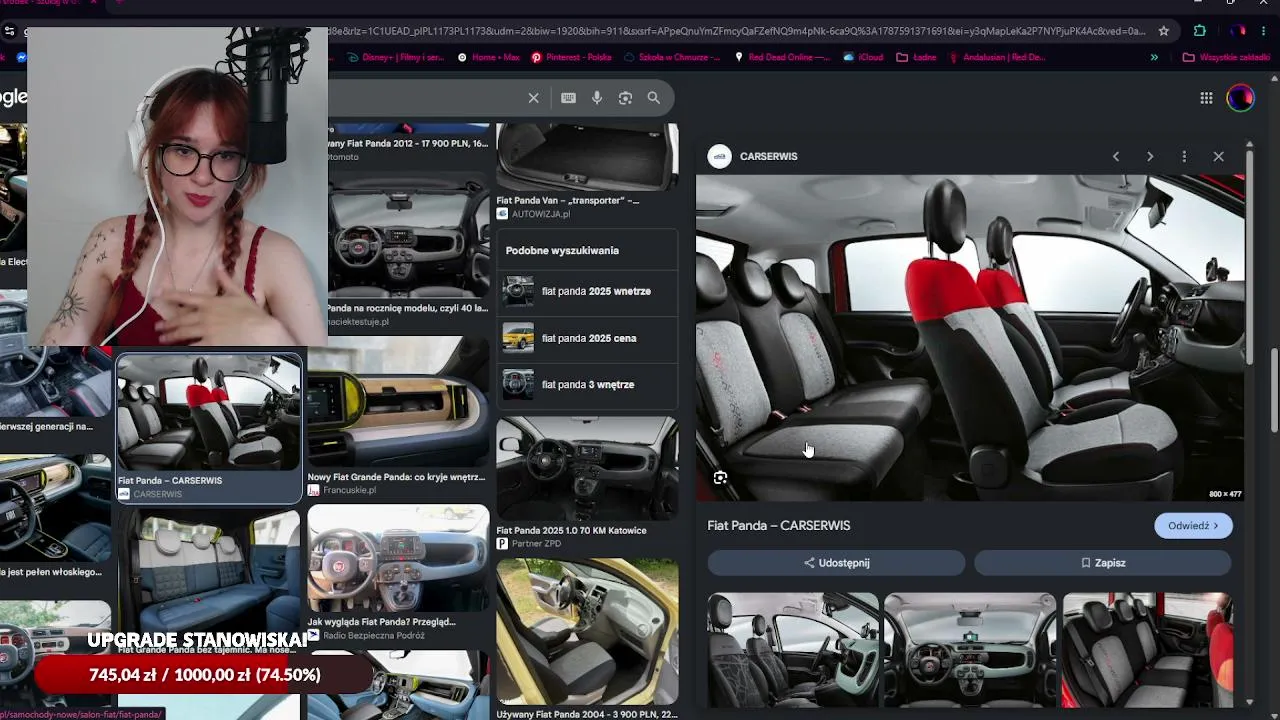1280x720 pixels.
Task: Open the related thumbnail with mint dashboard side view
Action: (793, 650)
